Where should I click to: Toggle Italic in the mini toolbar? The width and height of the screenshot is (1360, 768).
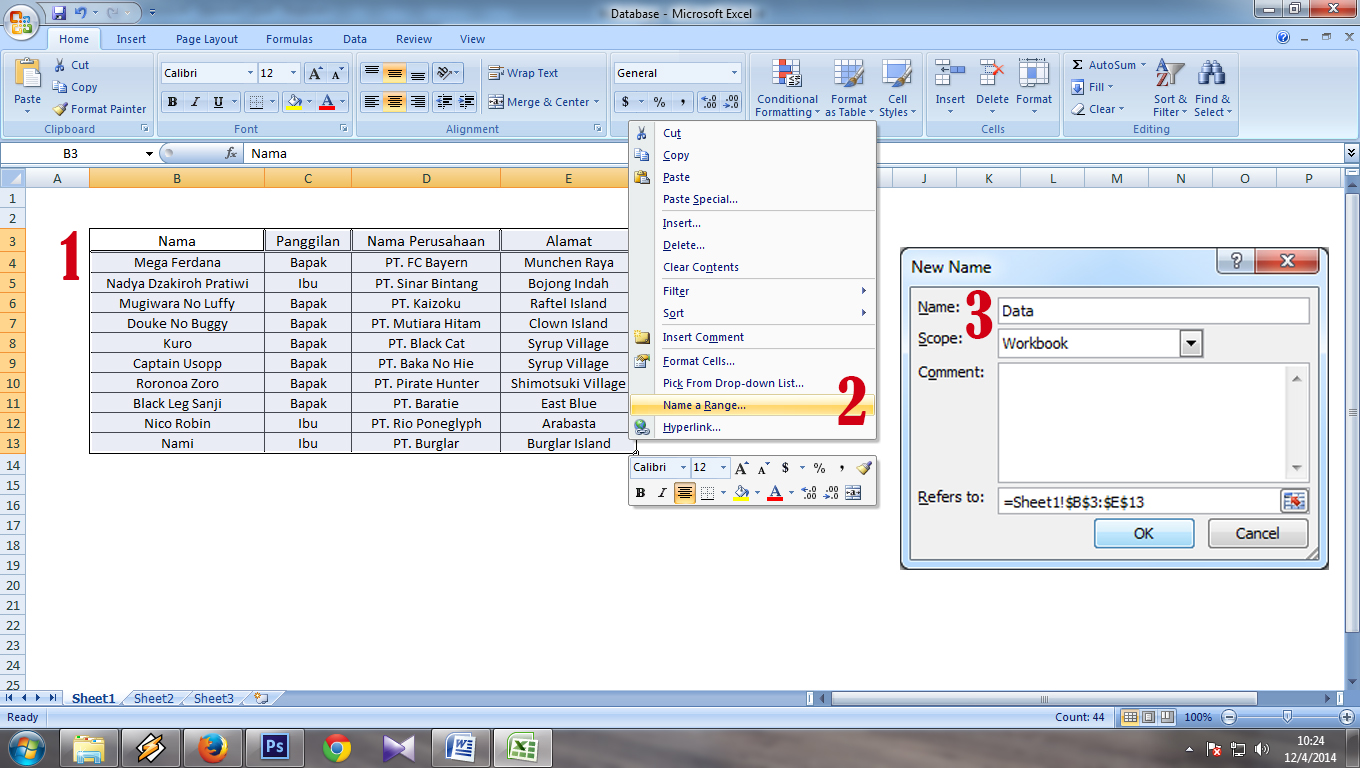click(662, 493)
